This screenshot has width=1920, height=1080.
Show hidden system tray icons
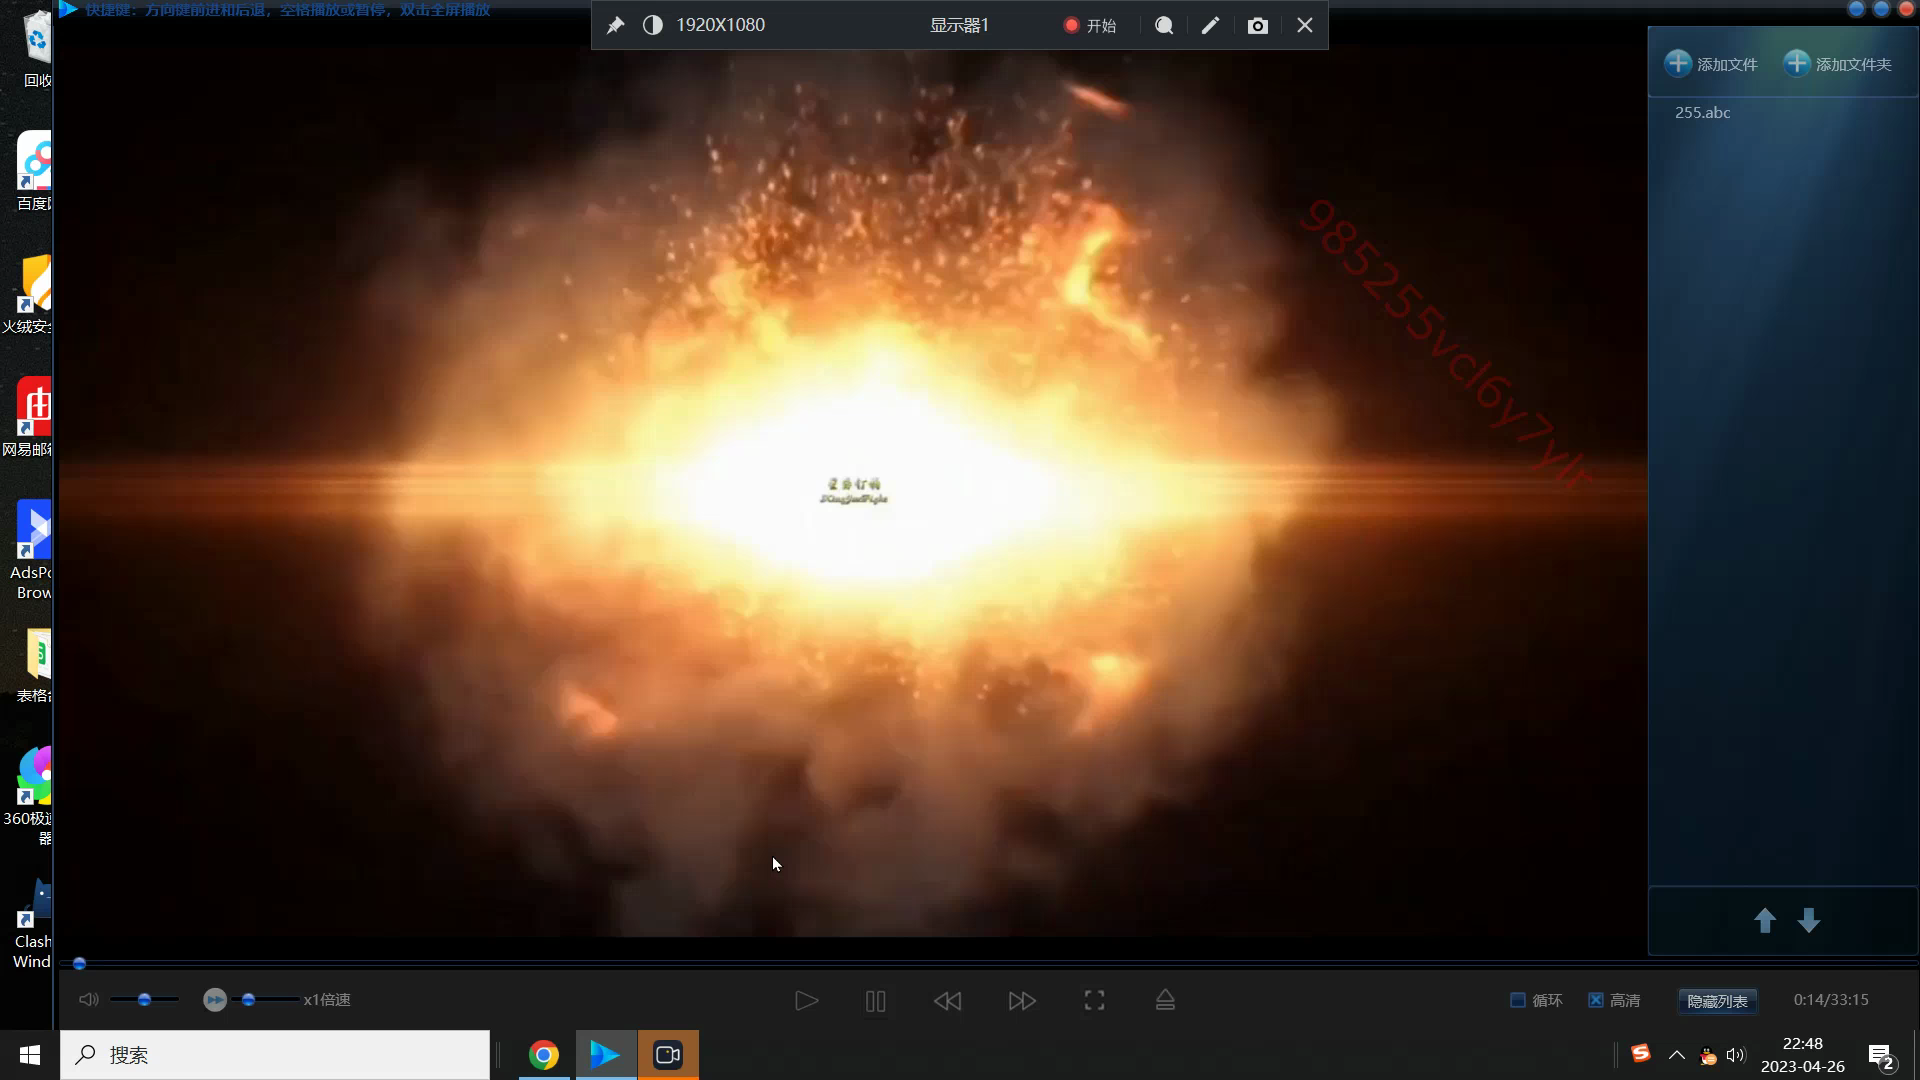[1677, 1055]
